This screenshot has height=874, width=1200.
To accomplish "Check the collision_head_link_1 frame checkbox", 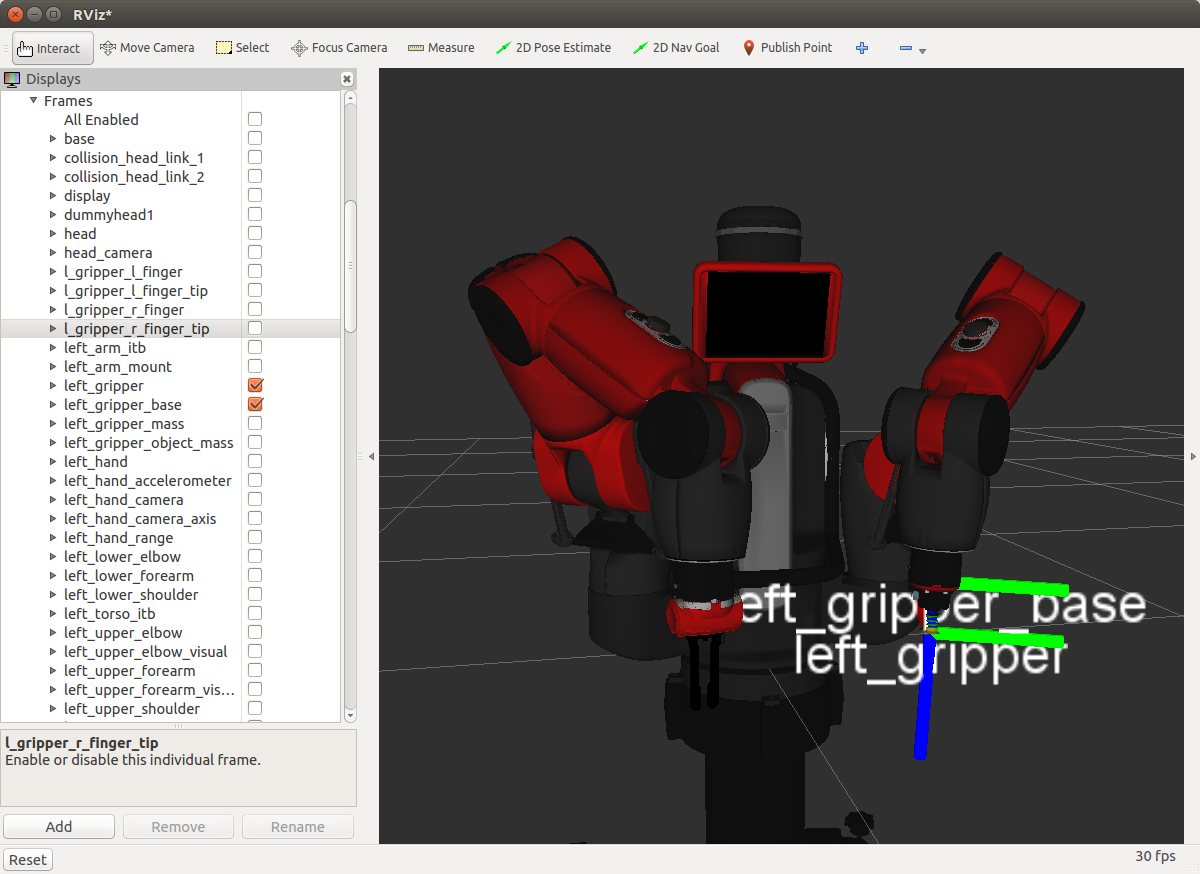I will (255, 157).
